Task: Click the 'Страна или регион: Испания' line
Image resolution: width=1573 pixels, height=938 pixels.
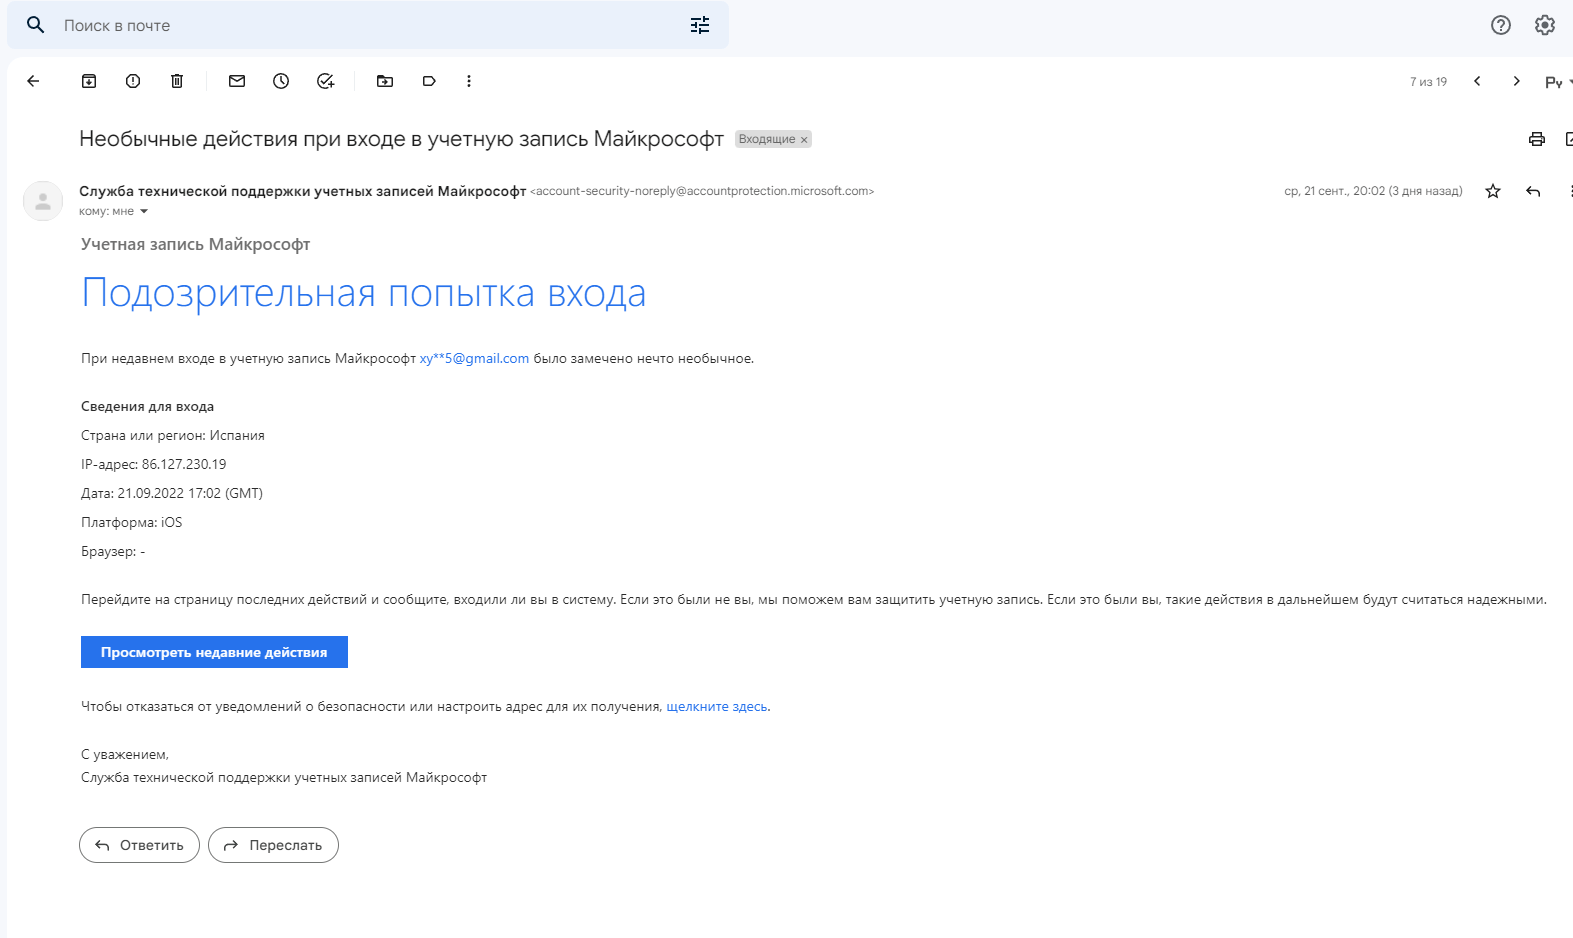Action: 173,435
